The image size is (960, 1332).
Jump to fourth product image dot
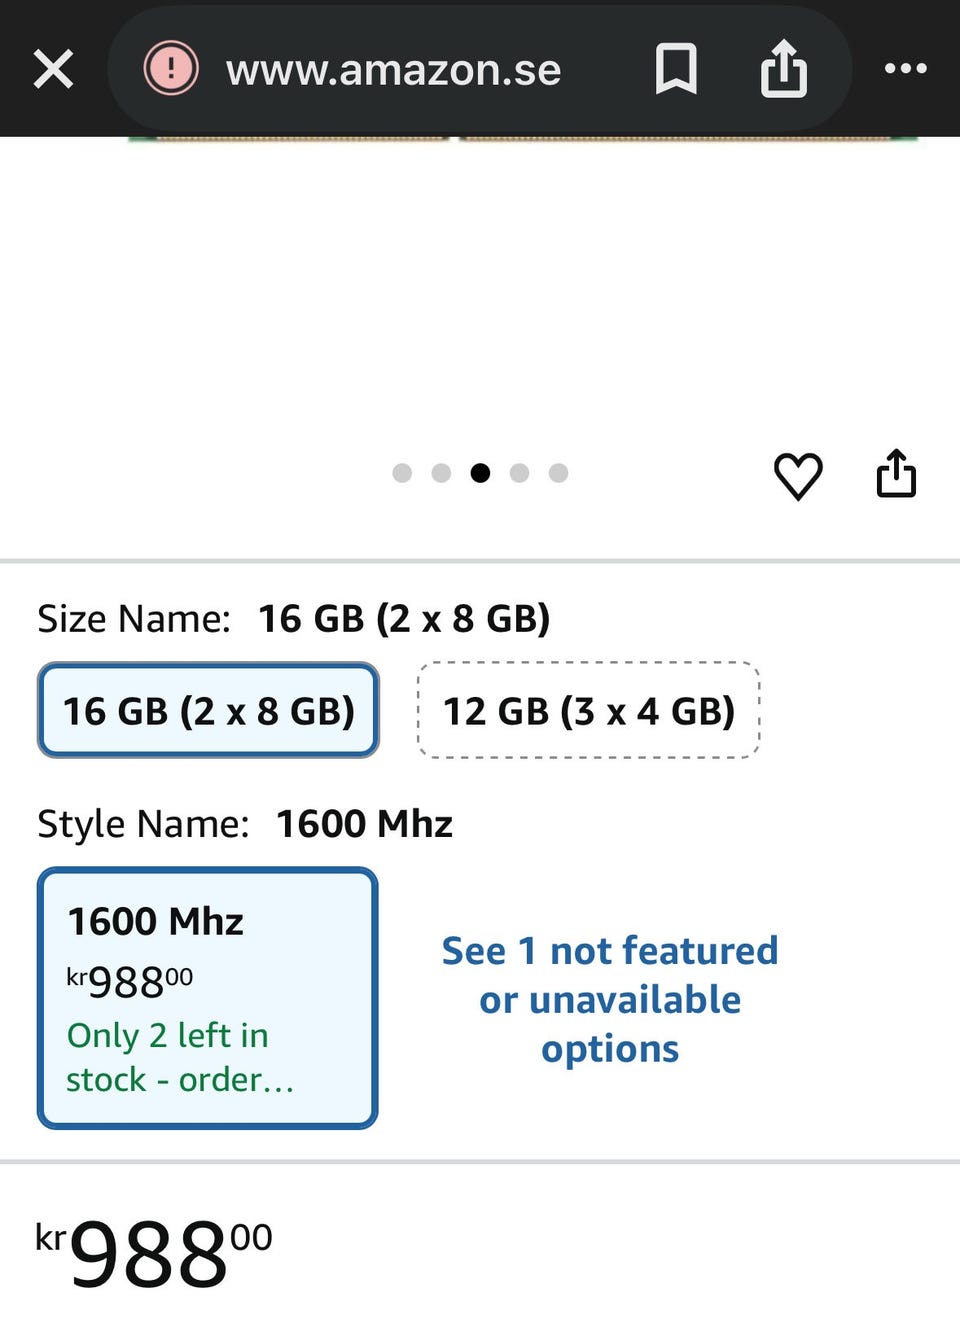(519, 473)
